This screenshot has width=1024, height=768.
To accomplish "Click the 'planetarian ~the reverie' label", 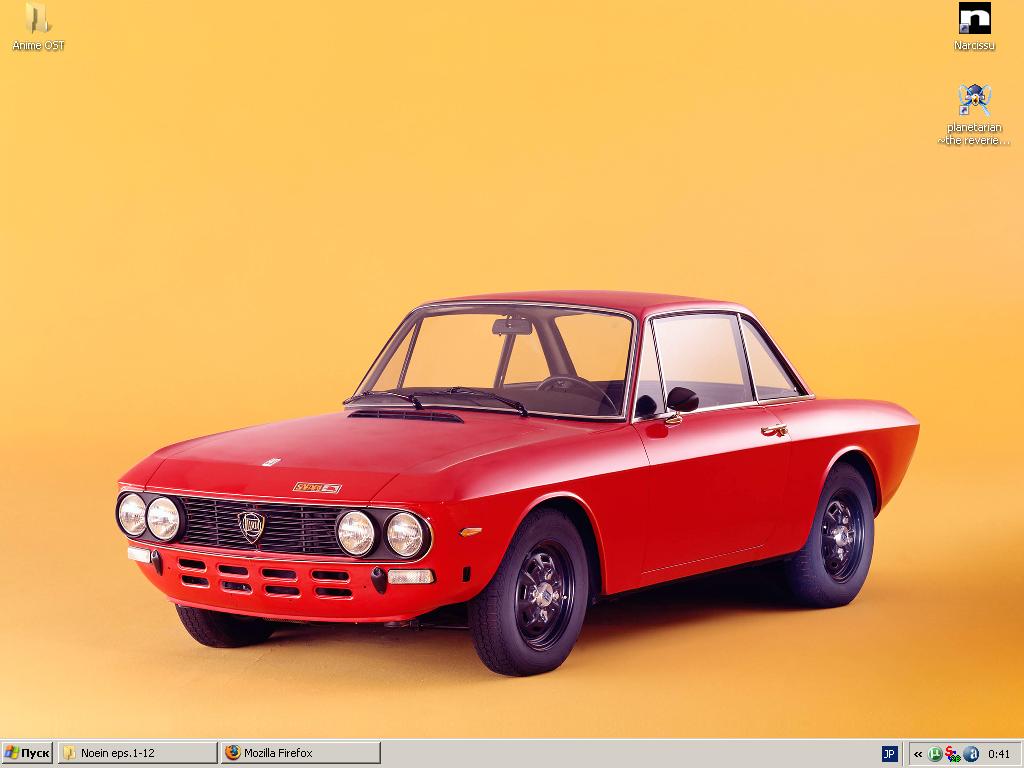I will coord(974,134).
